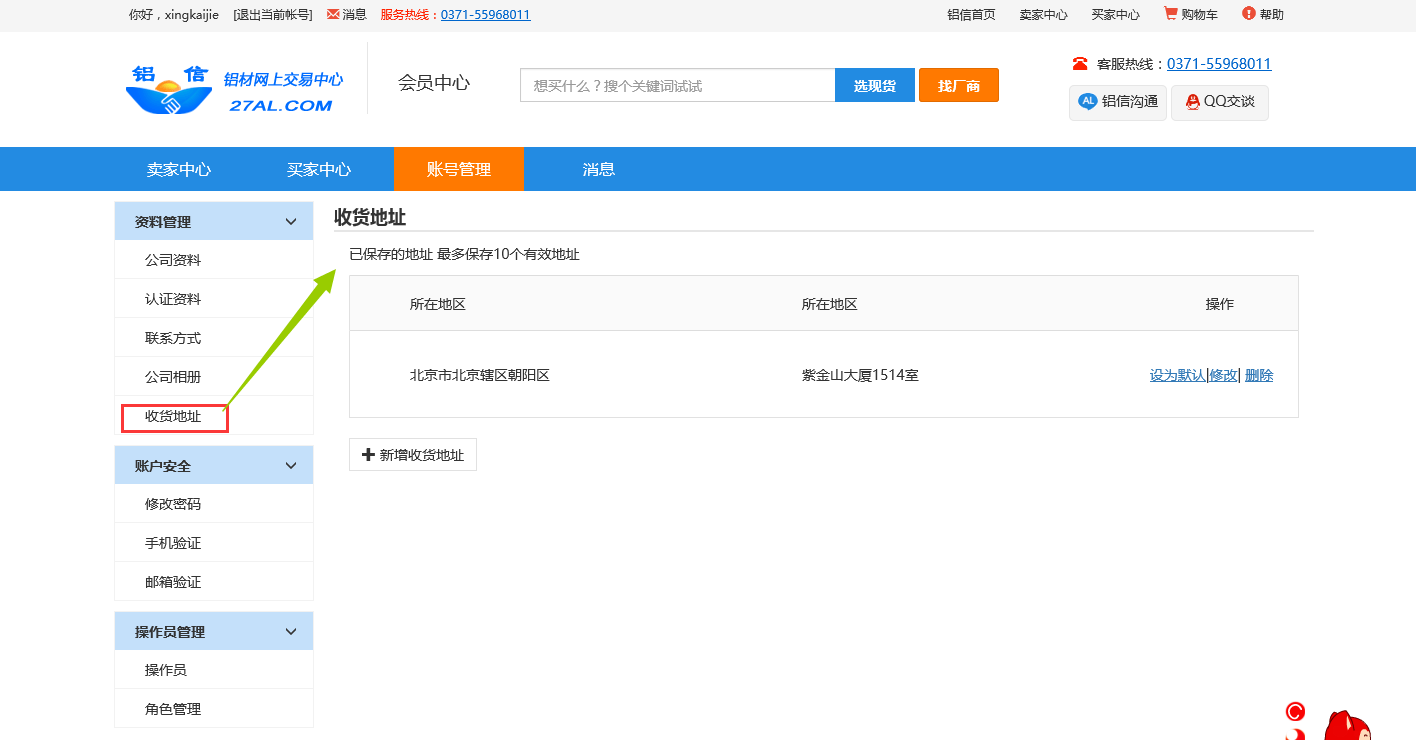The width and height of the screenshot is (1416, 740).
Task: Collapse the 账户安全 sidebar section
Action: [291, 466]
